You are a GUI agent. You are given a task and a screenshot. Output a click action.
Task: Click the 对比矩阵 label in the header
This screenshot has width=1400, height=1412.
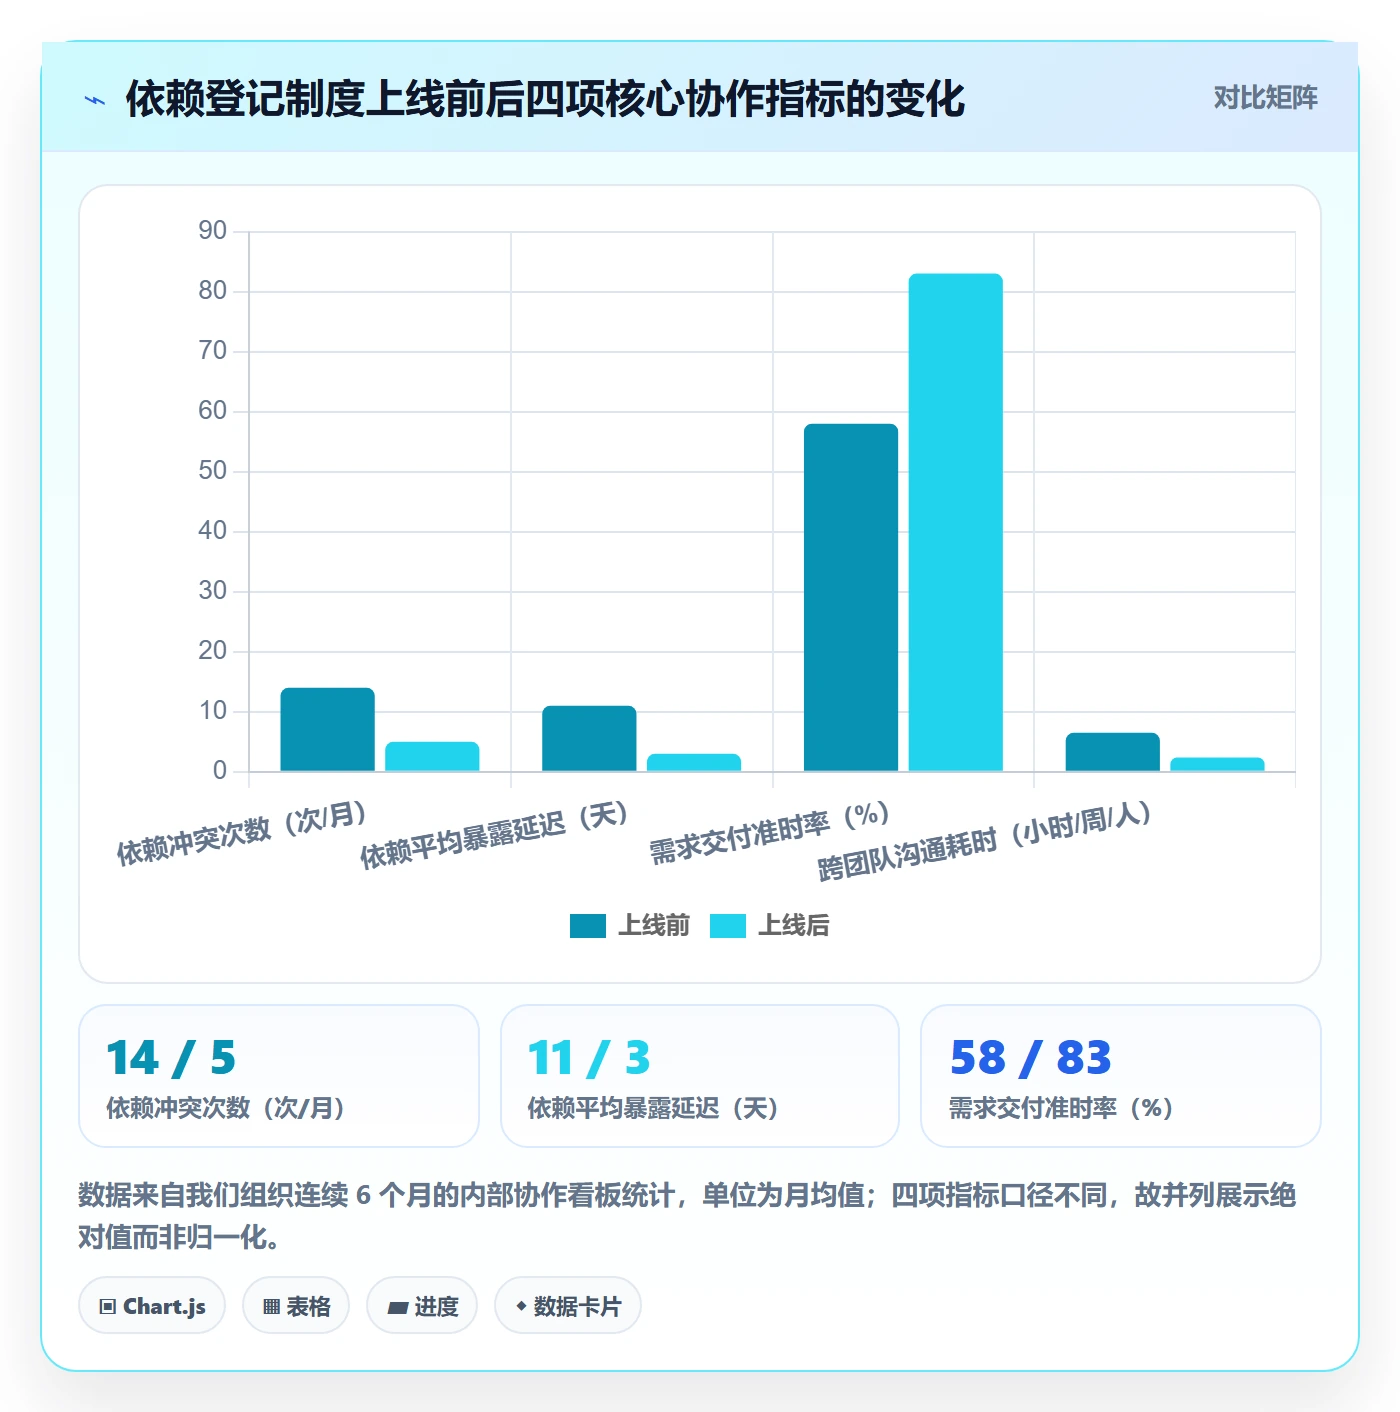pyautogui.click(x=1265, y=98)
